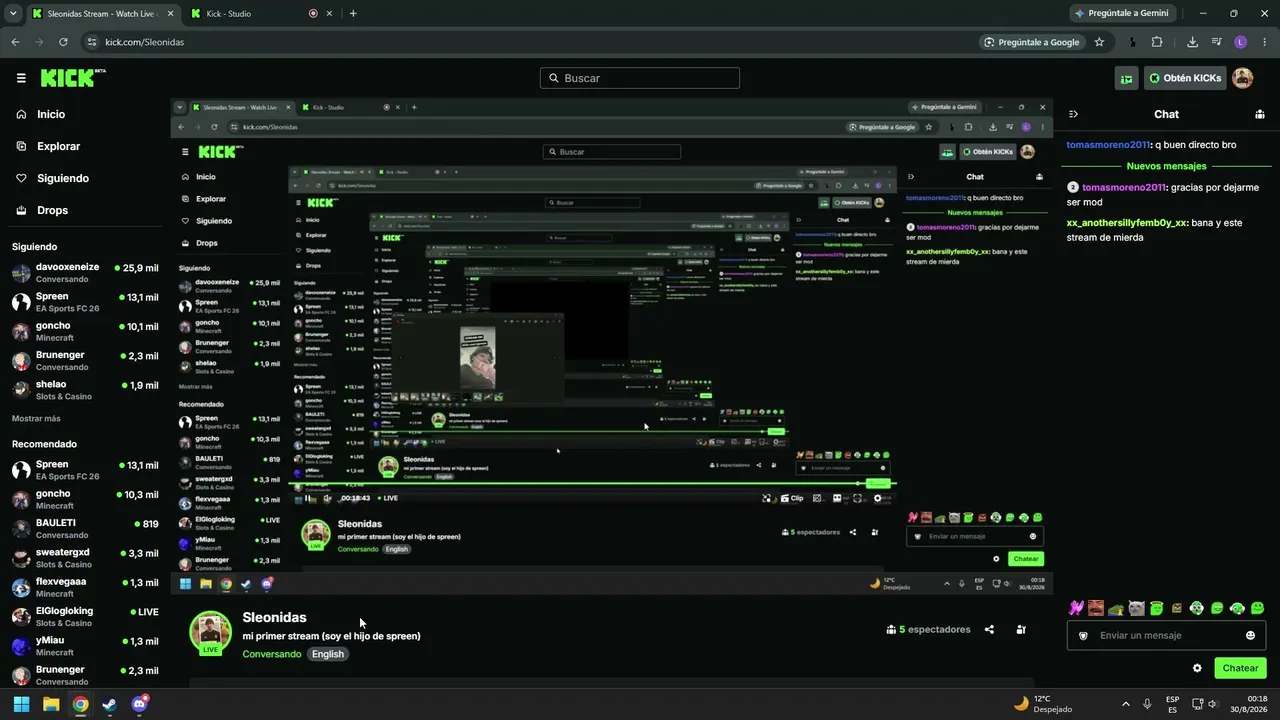Click the Nuevos mensajes divider label
The height and width of the screenshot is (720, 1280).
pos(1166,166)
